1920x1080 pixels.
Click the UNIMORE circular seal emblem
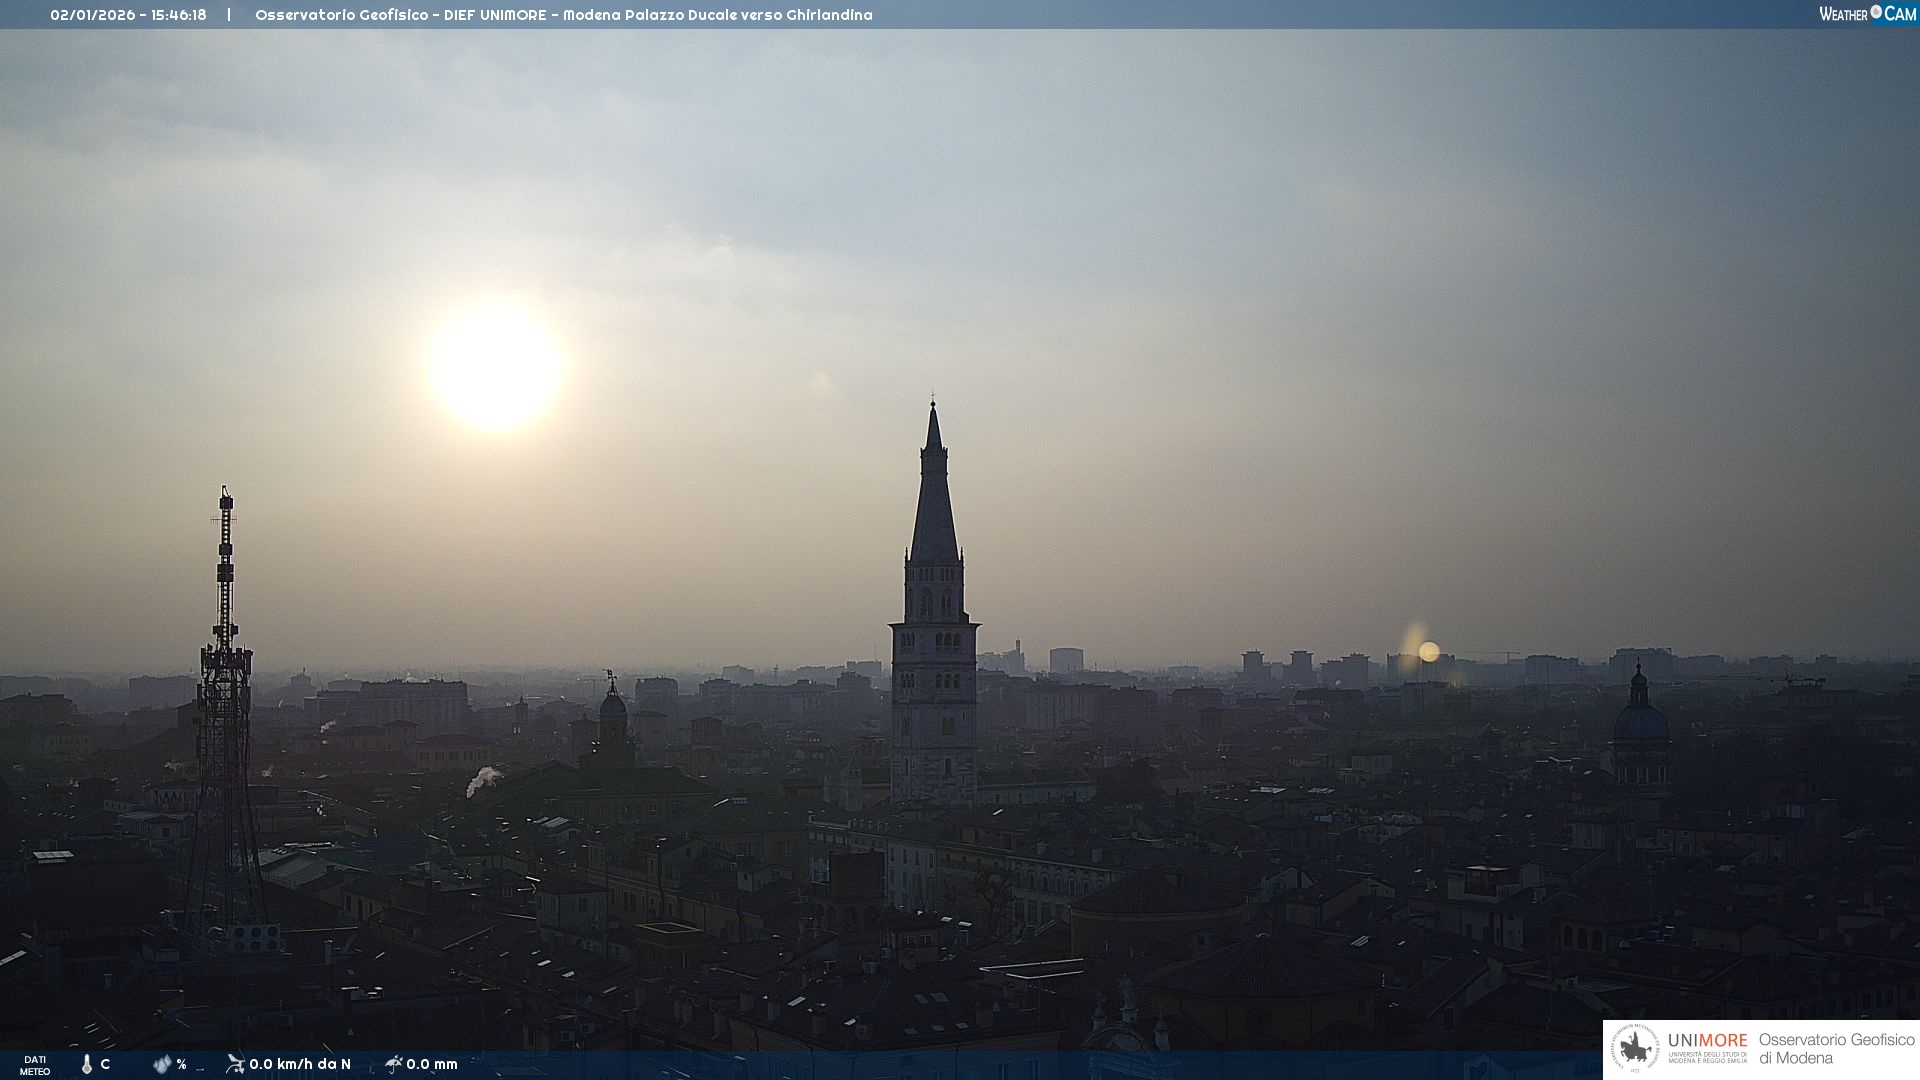1635,1049
